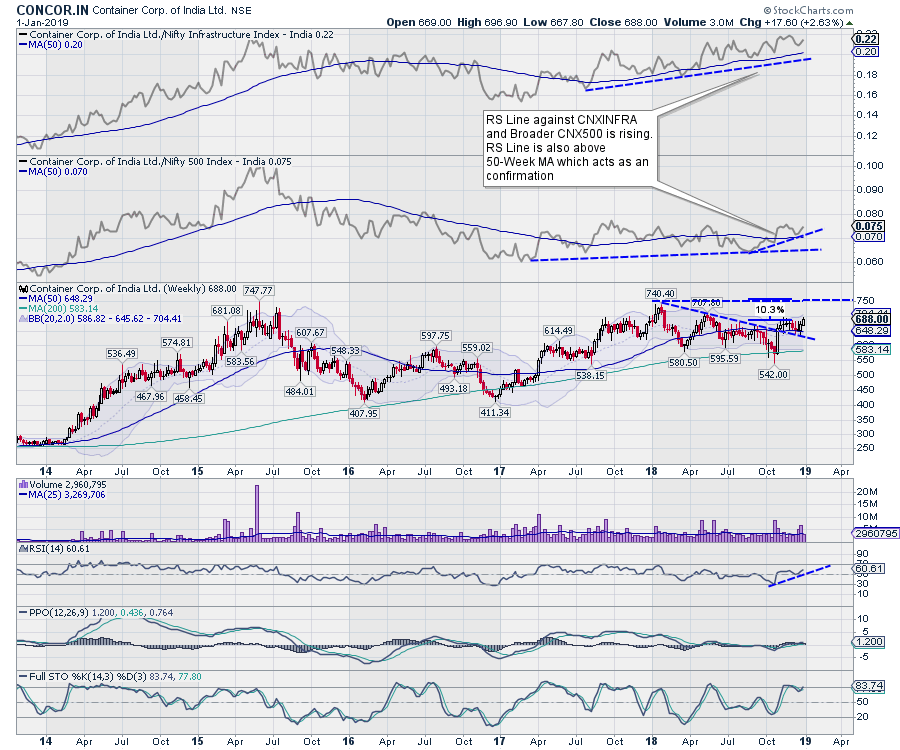Click the 583.14 axis tag
The width and height of the screenshot is (900, 750).
(x=872, y=349)
